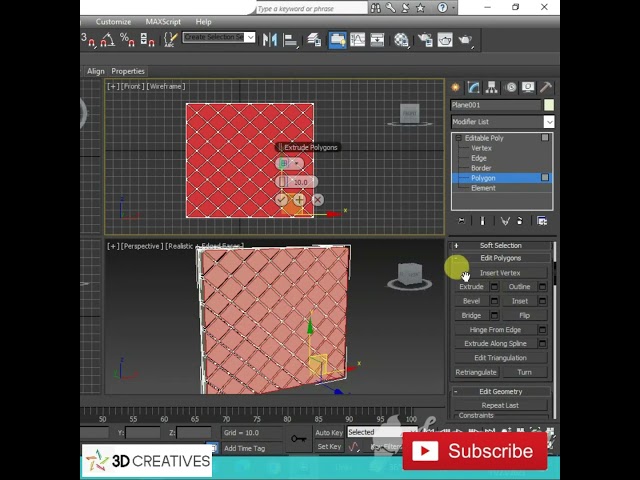Open Rendered Frame Window icon
This screenshot has width=640, height=480.
445,40
